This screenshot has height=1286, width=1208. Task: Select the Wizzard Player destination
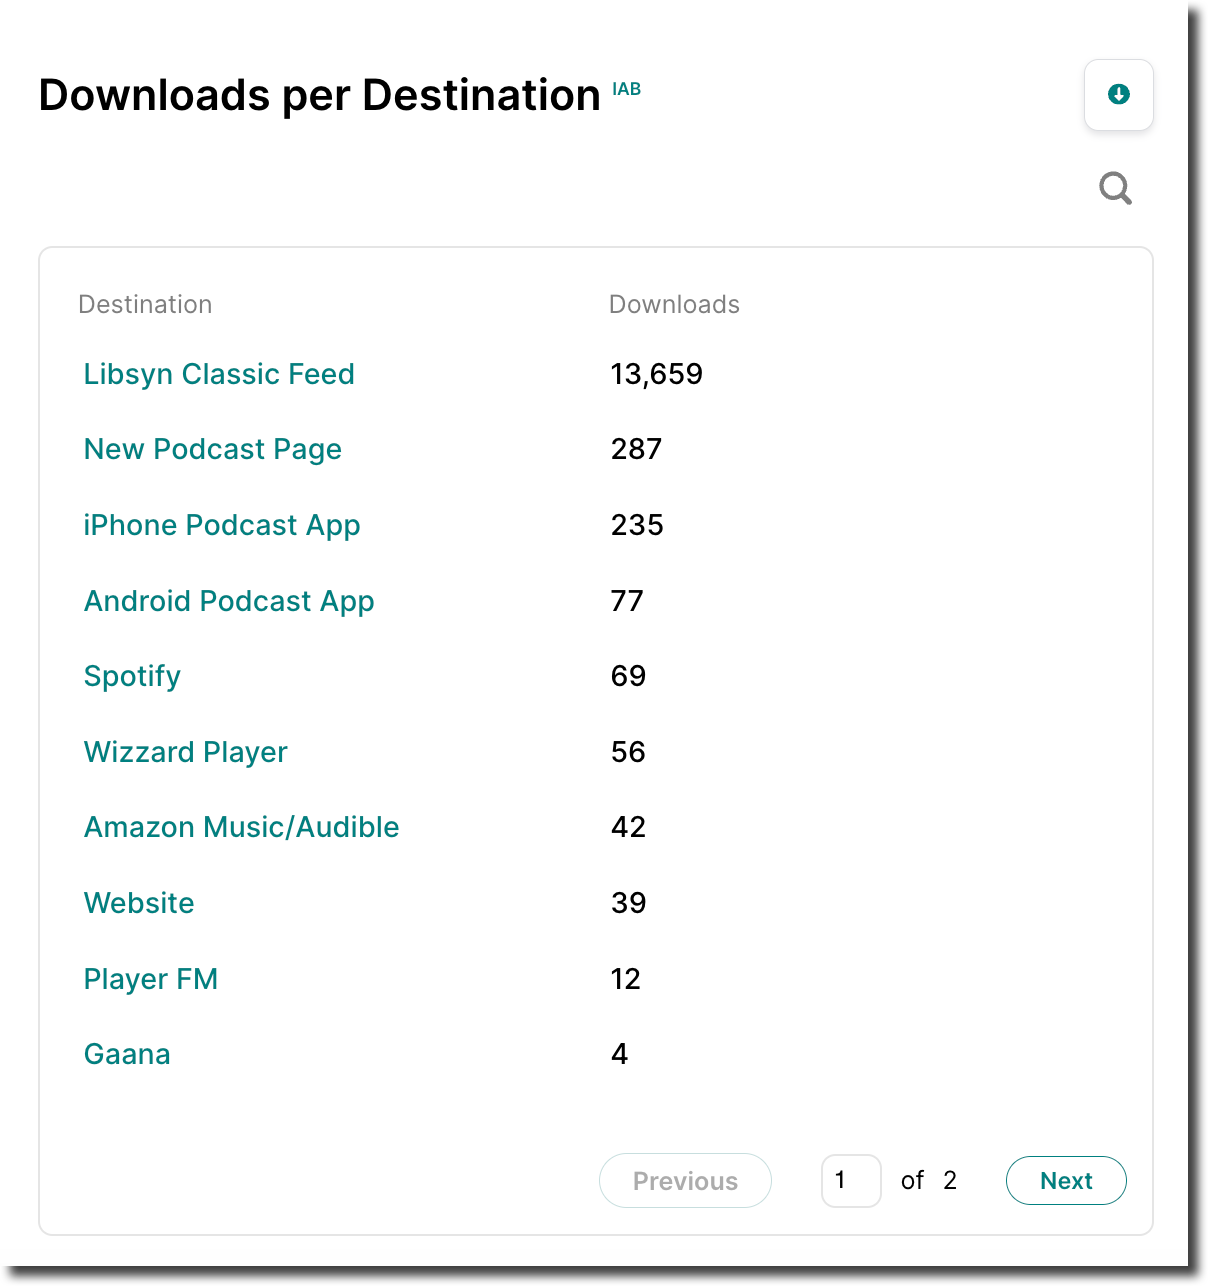pos(185,752)
